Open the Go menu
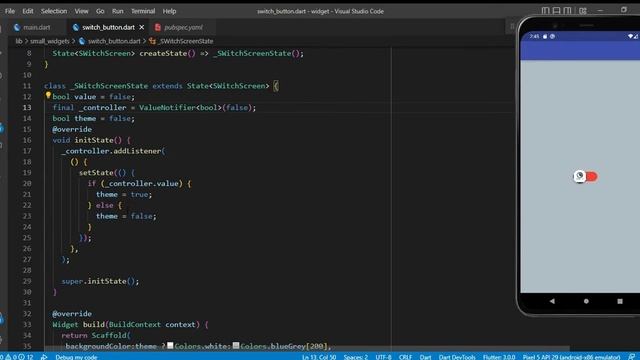Image resolution: width=640 pixels, height=360 pixels. tap(100, 11)
